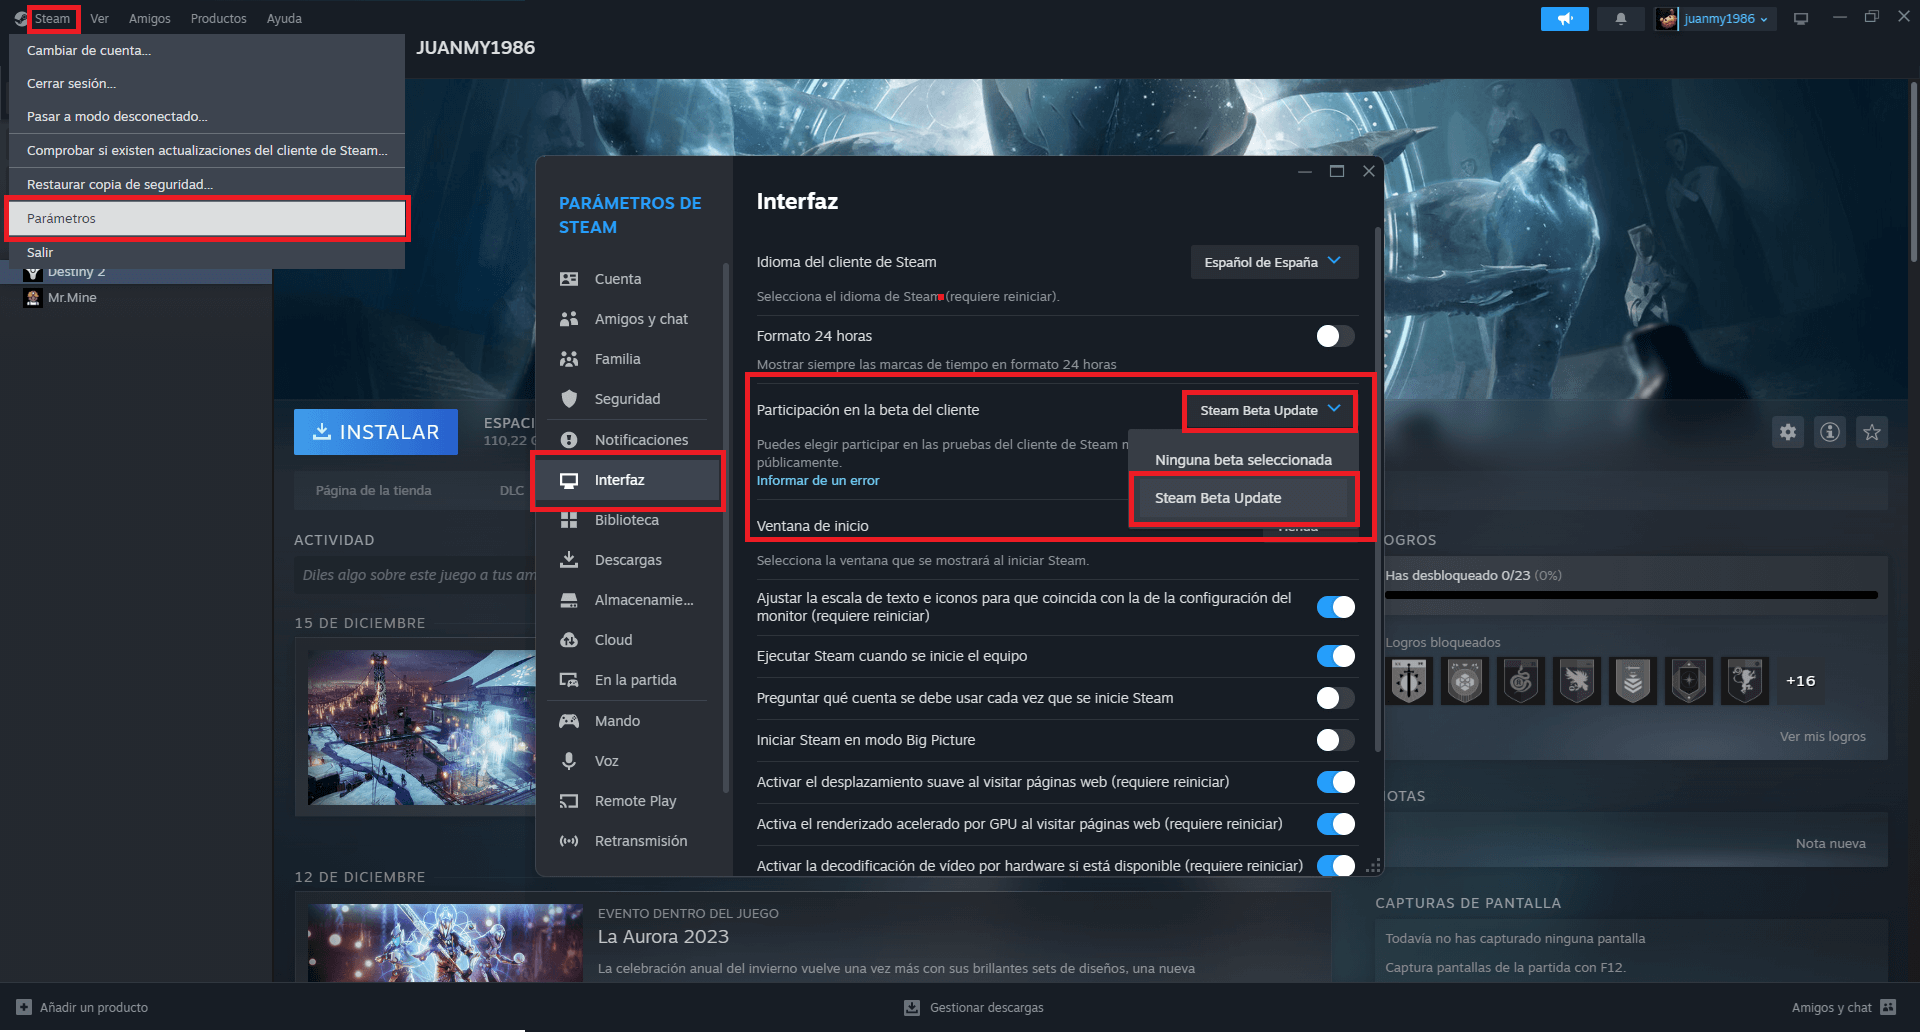1920x1032 pixels.
Task: Choose Salir from Steam menu
Action: click(x=207, y=252)
